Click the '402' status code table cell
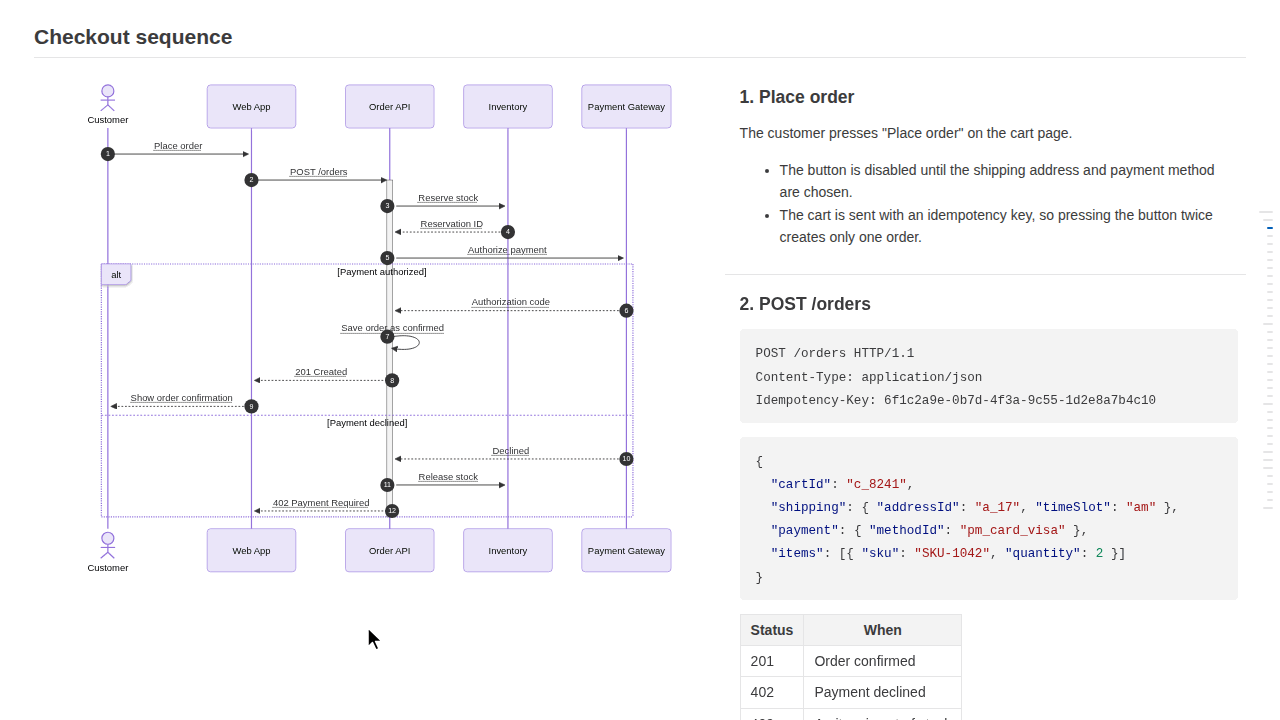Screen dimensions: 1280x720 pyautogui.click(x=772, y=692)
